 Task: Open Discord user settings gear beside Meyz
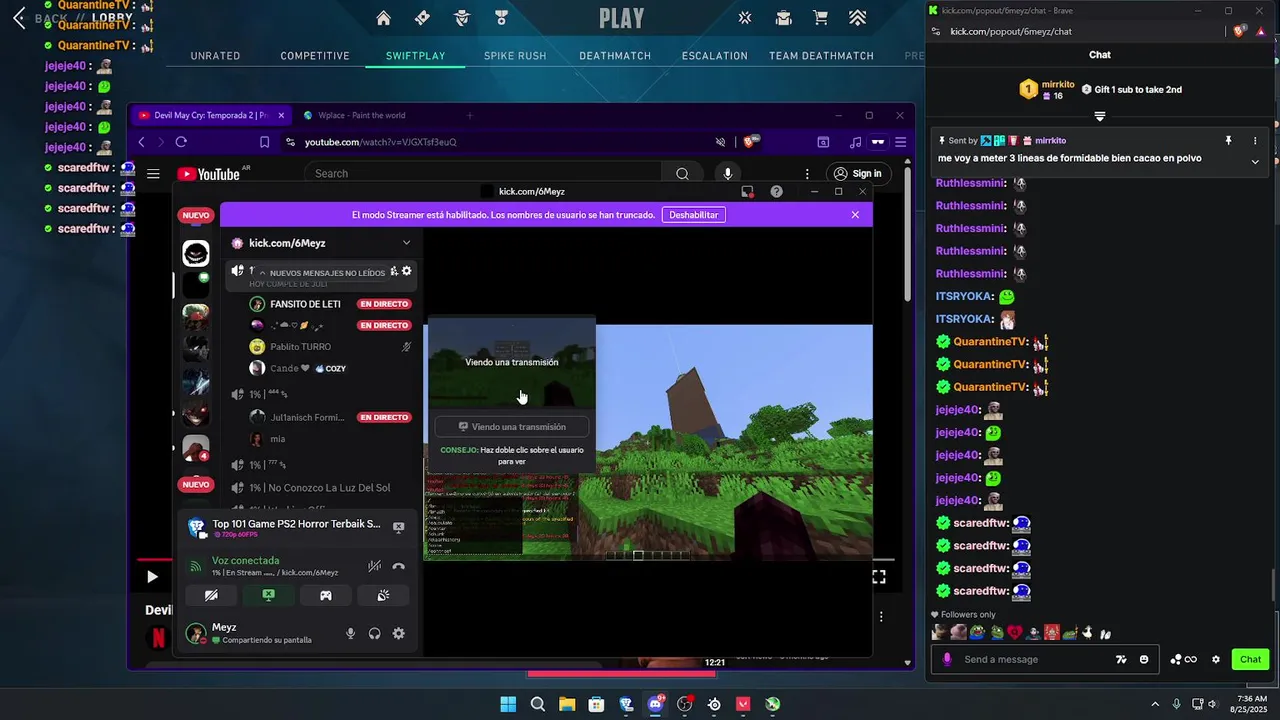point(398,633)
